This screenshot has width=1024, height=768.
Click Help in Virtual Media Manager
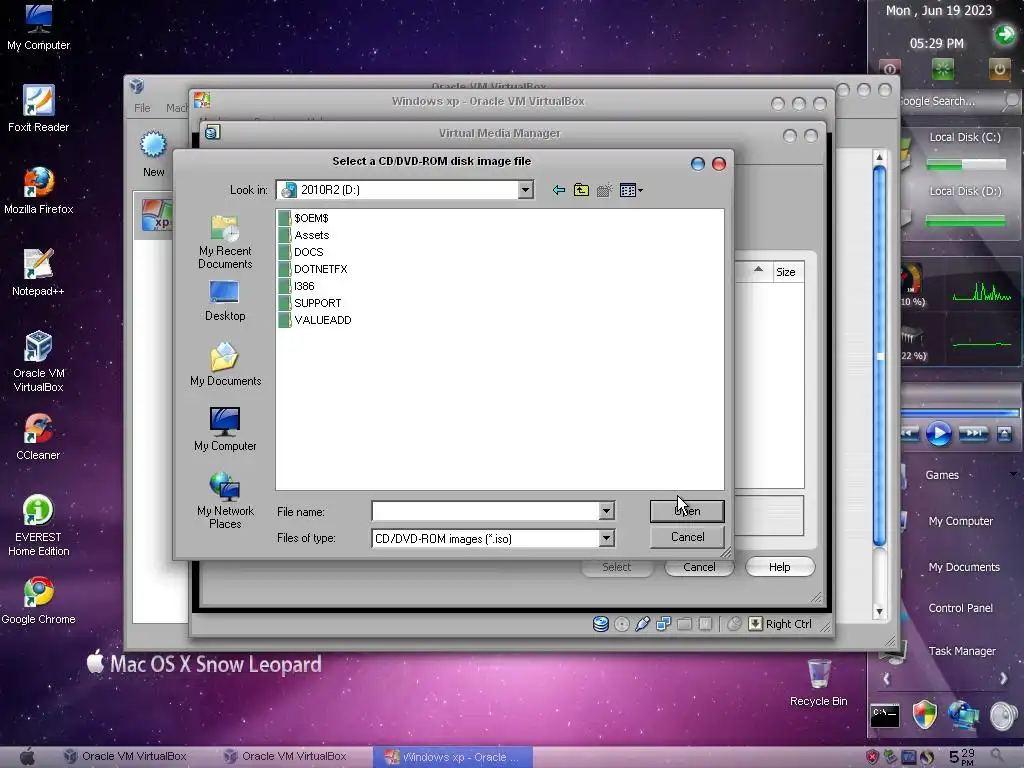pyautogui.click(x=779, y=567)
